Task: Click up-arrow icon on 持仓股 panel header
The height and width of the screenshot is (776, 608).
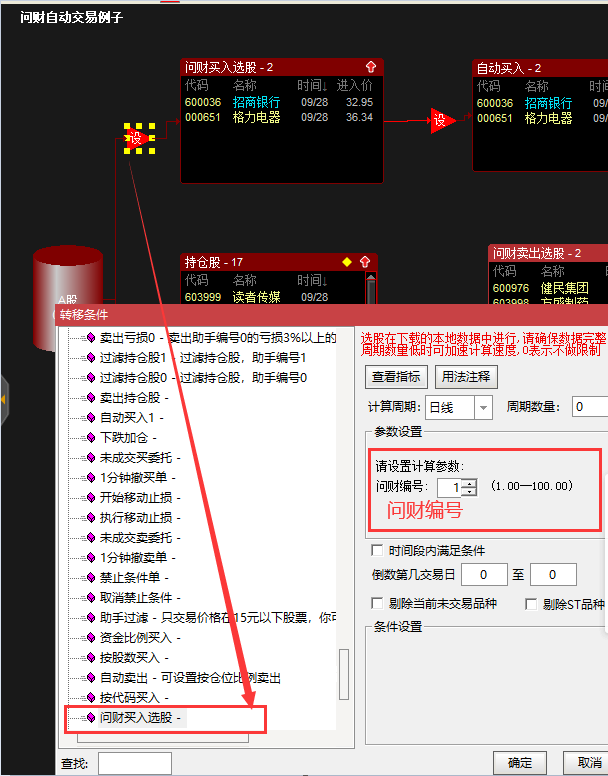Action: [365, 262]
